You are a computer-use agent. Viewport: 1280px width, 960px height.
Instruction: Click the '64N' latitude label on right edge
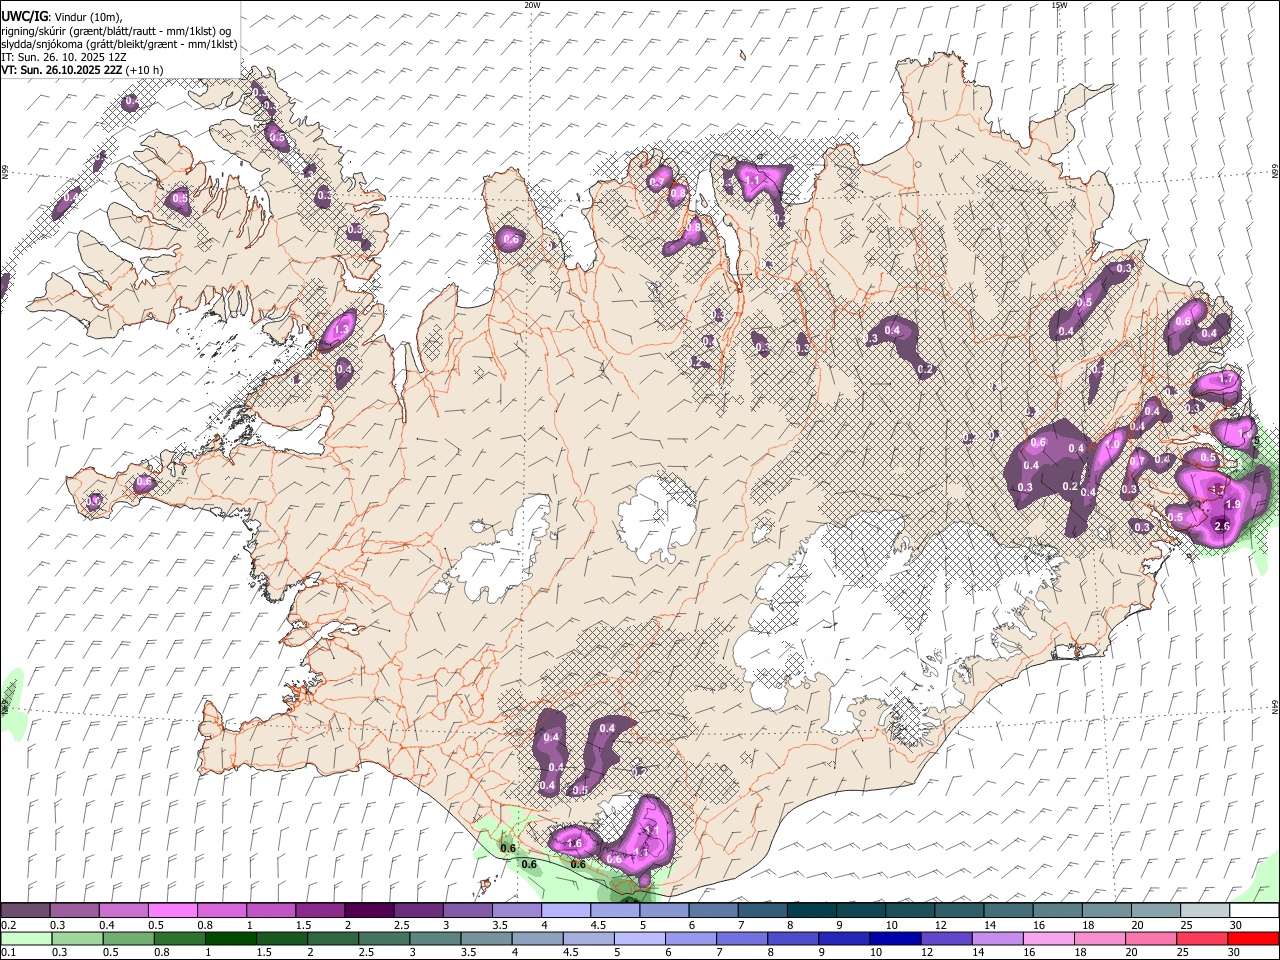(1275, 706)
